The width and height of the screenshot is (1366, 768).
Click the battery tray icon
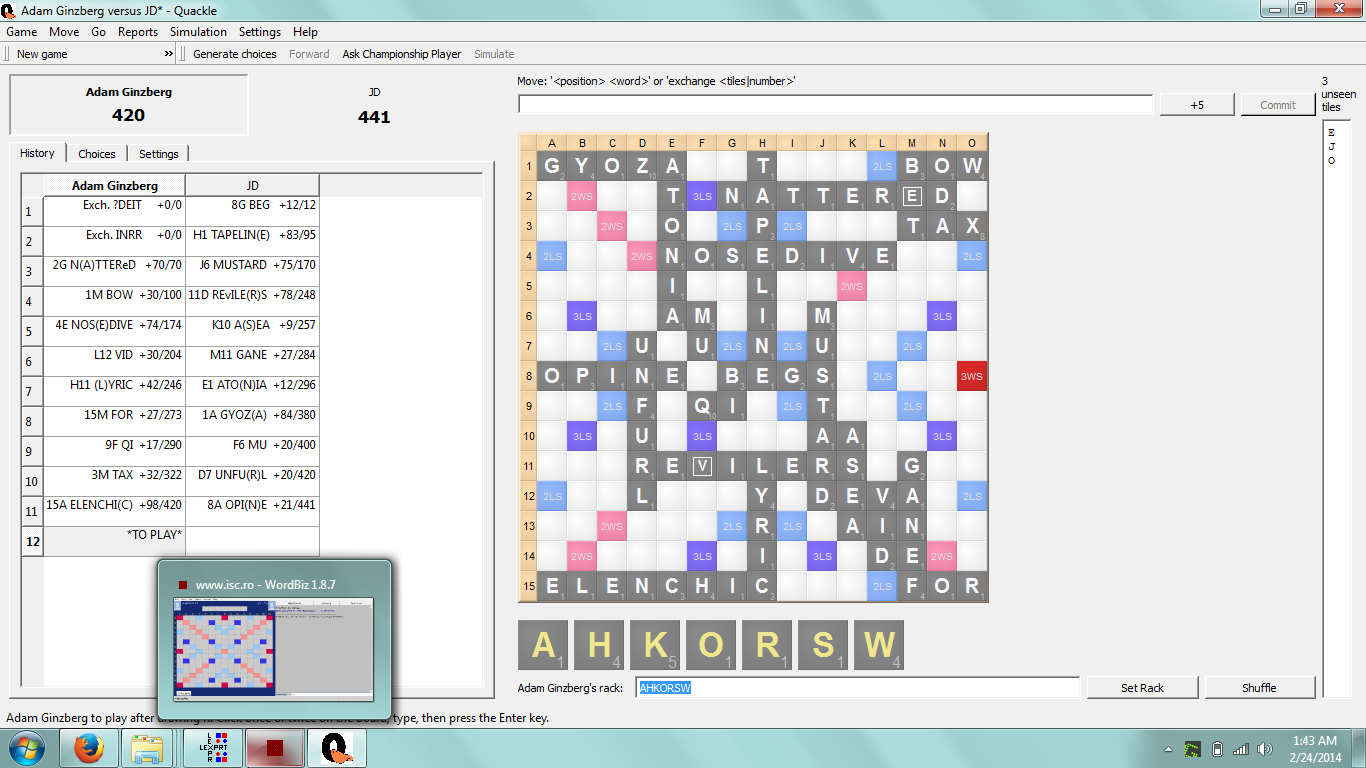pos(1217,749)
